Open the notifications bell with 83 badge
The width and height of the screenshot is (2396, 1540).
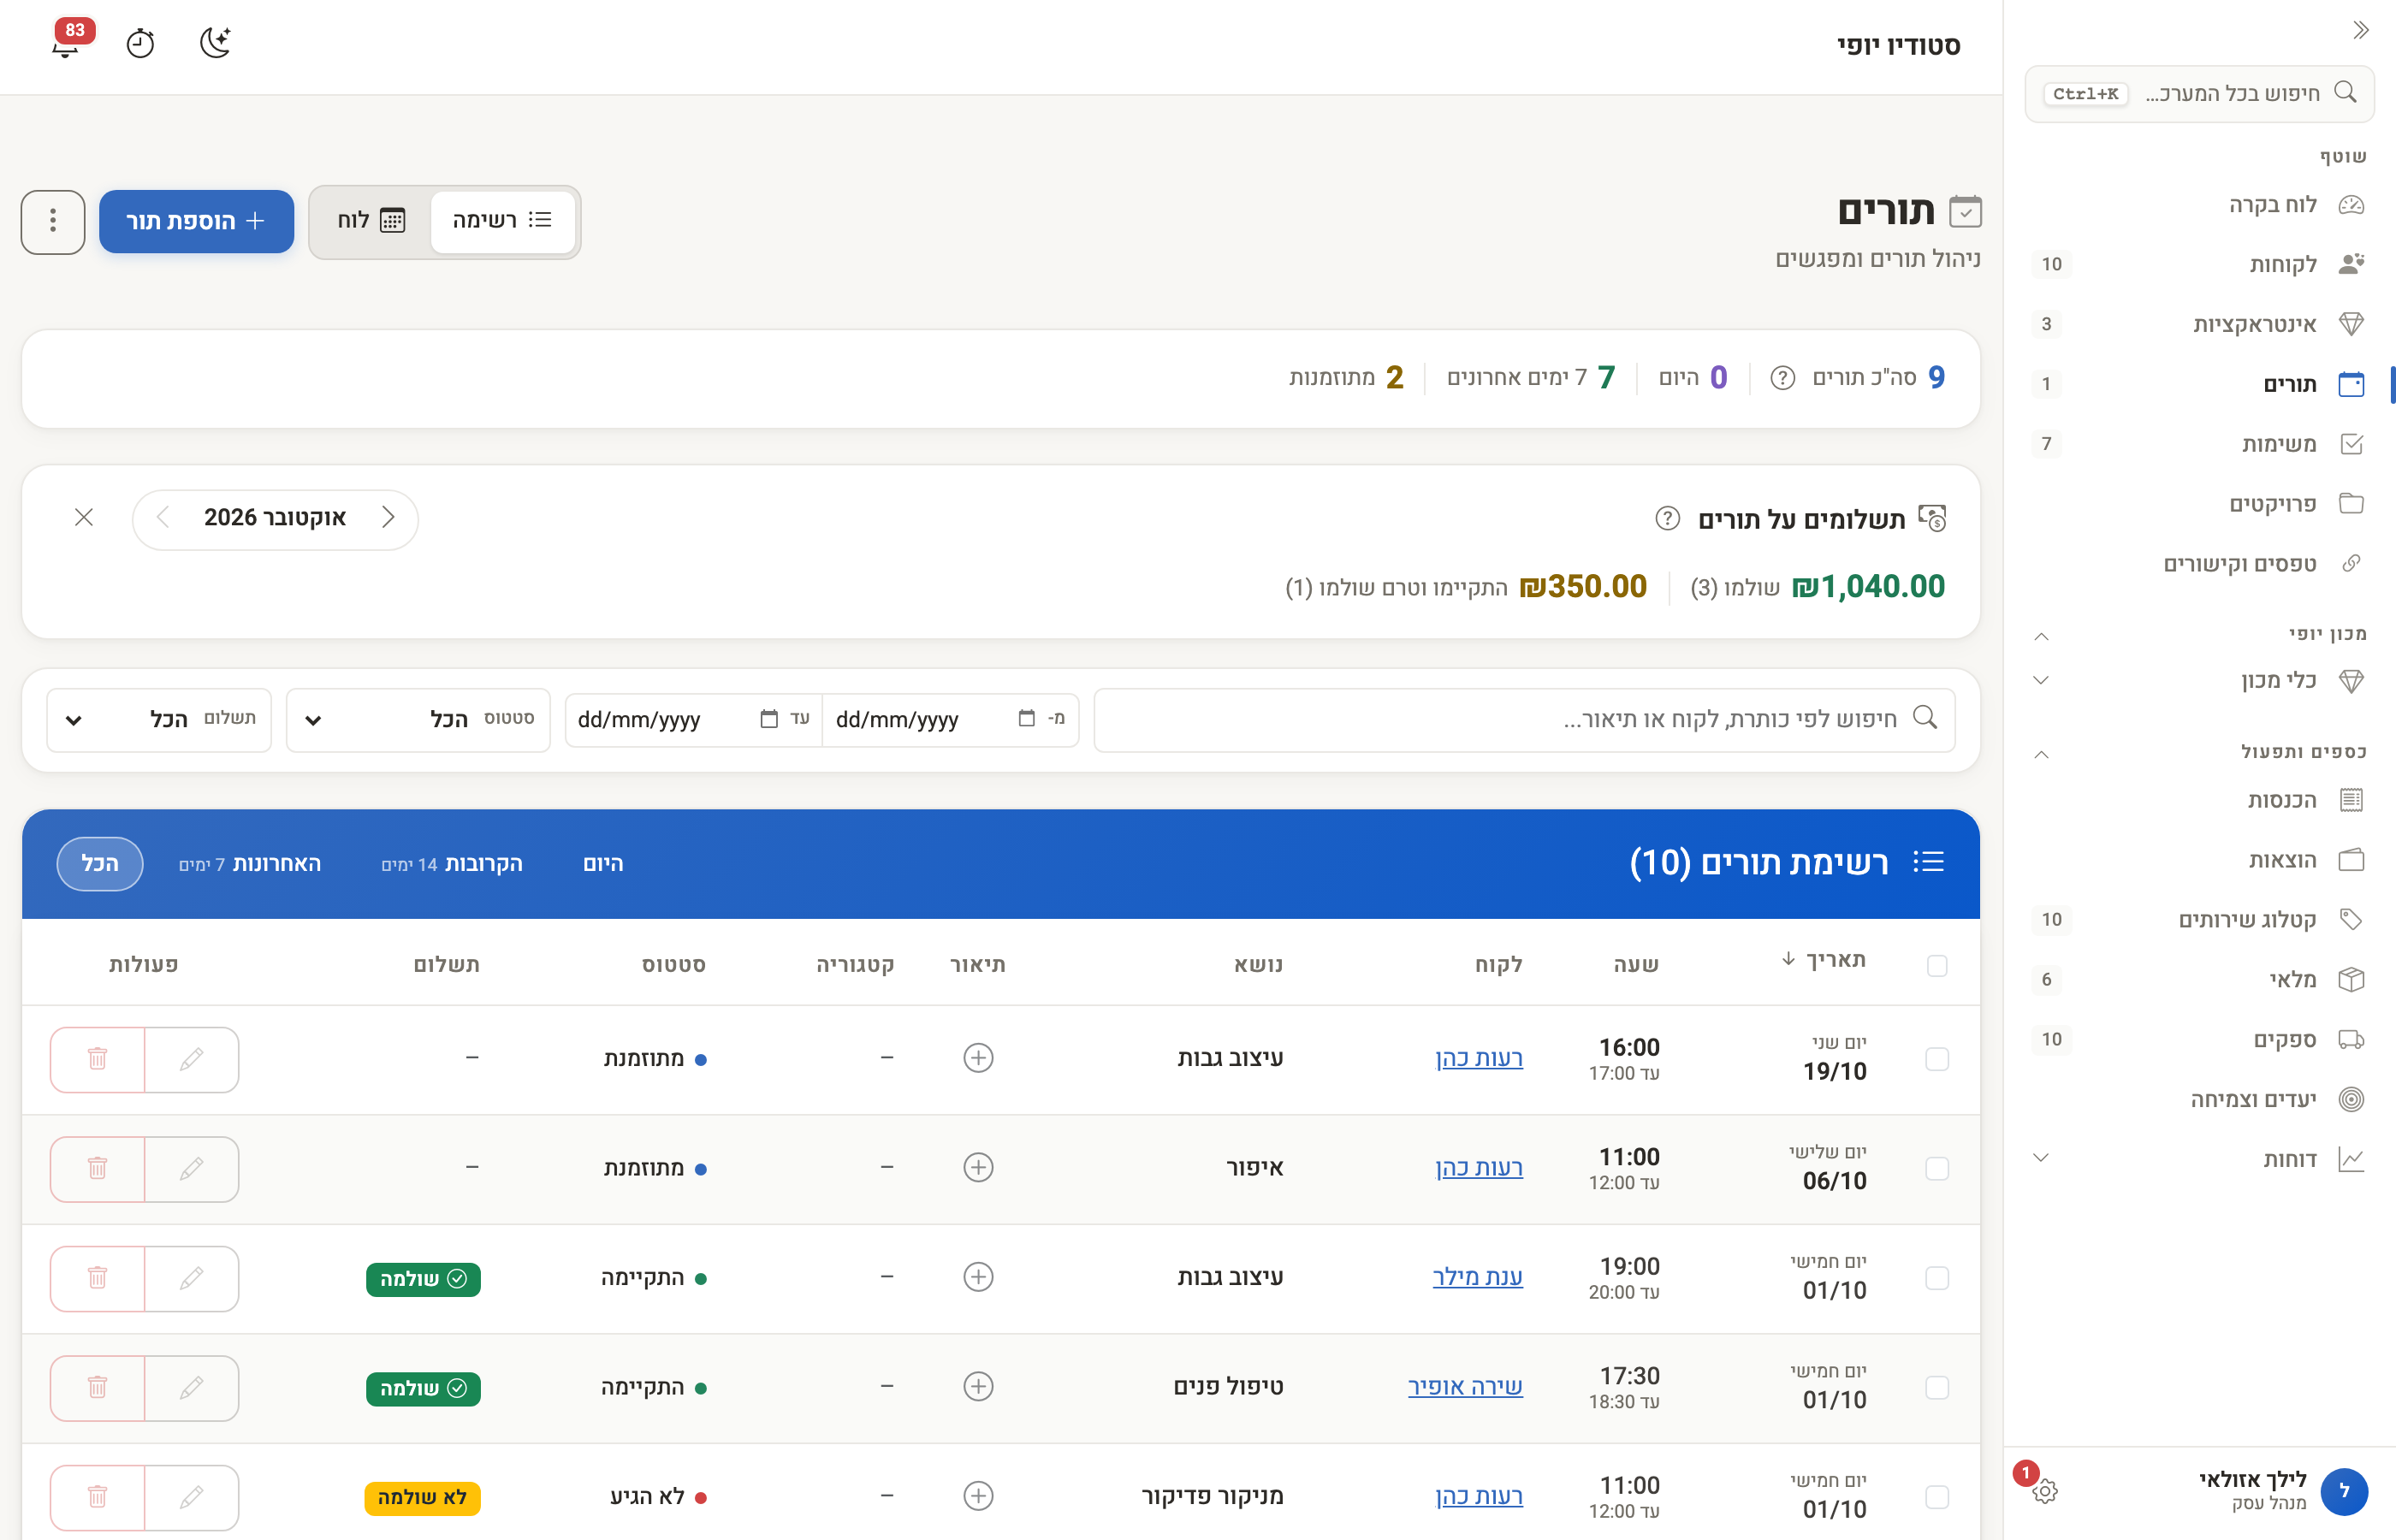coord(67,42)
